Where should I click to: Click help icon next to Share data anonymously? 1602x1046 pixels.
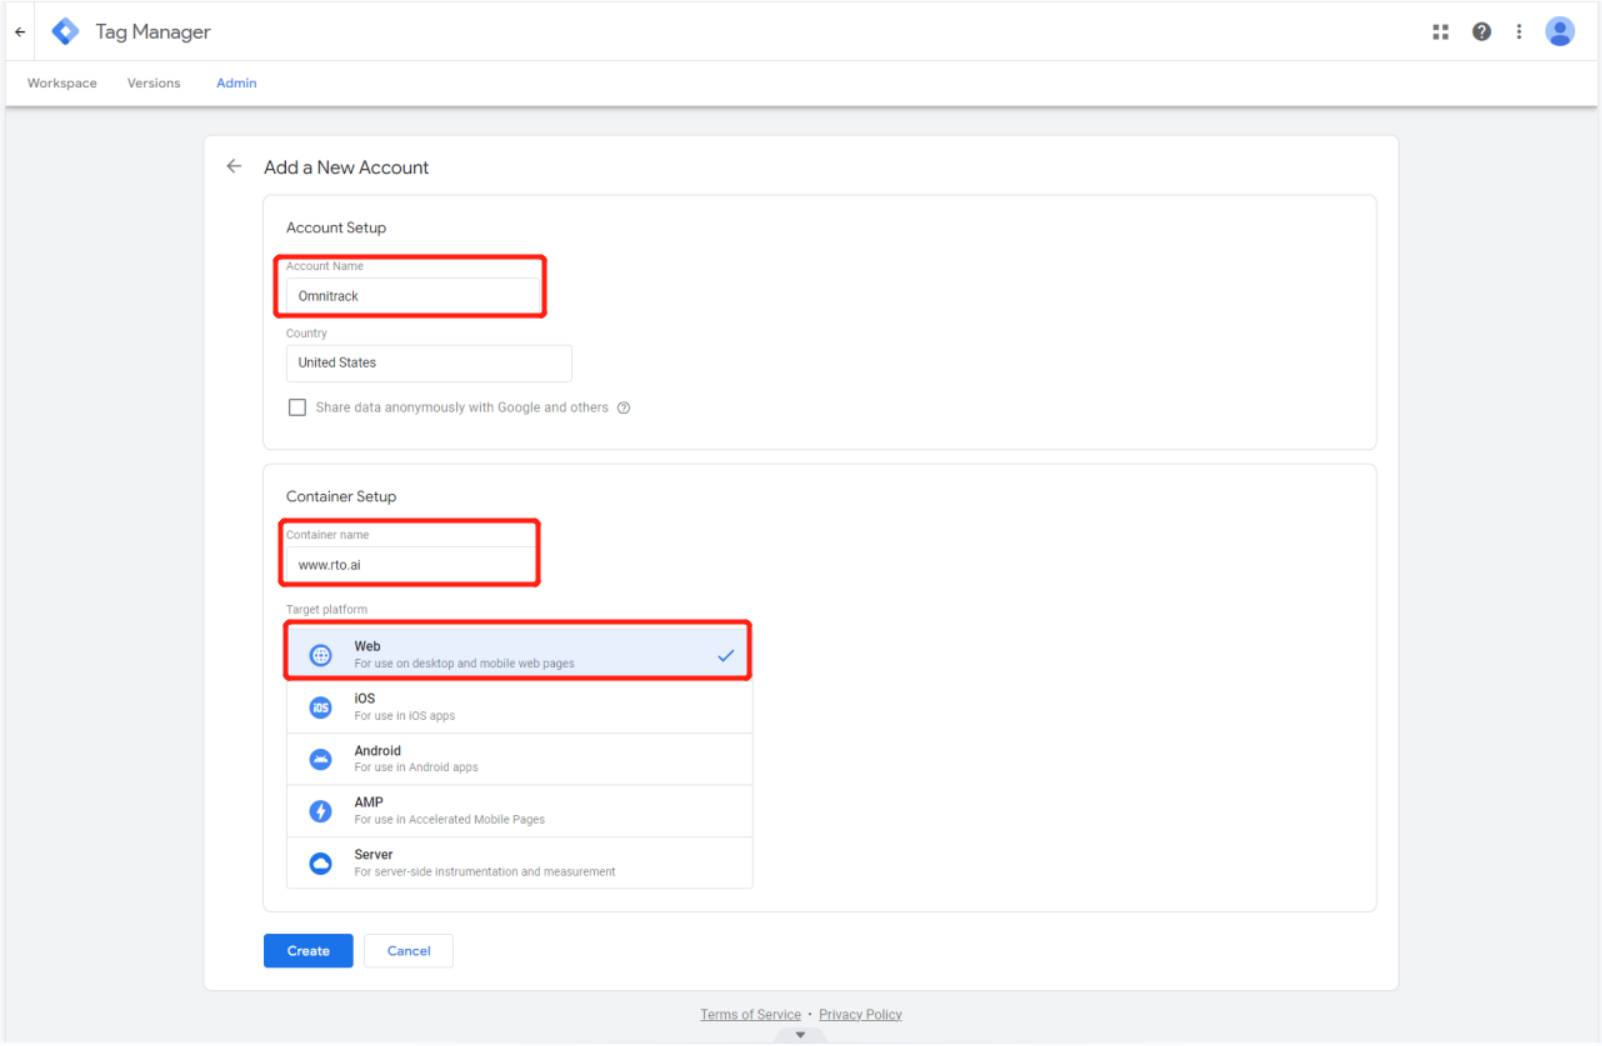(x=623, y=408)
